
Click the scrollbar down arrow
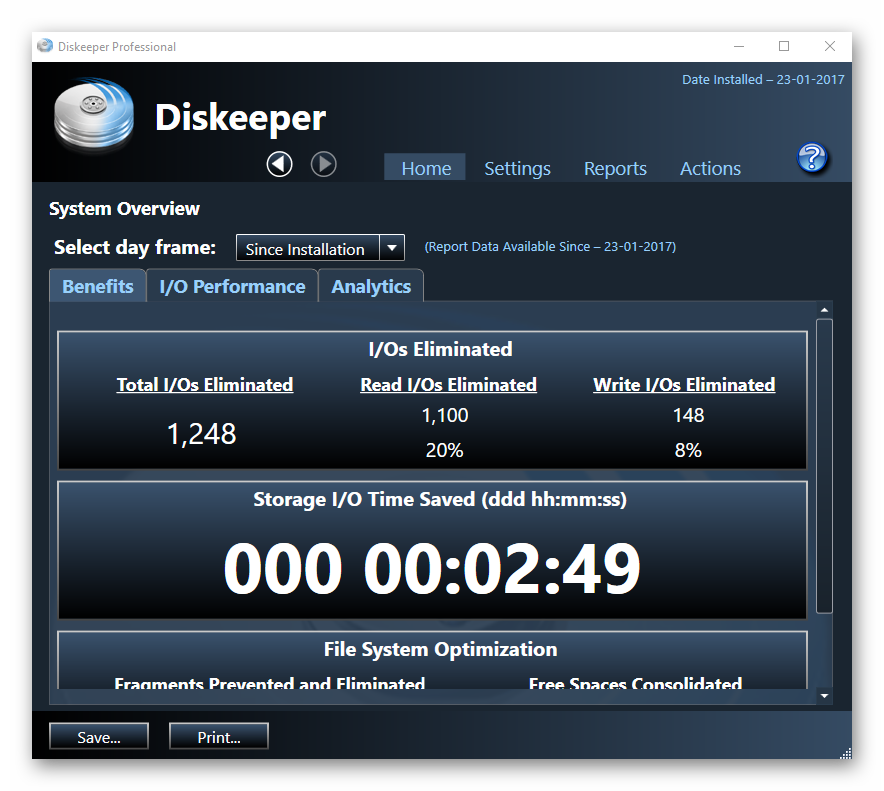point(824,696)
